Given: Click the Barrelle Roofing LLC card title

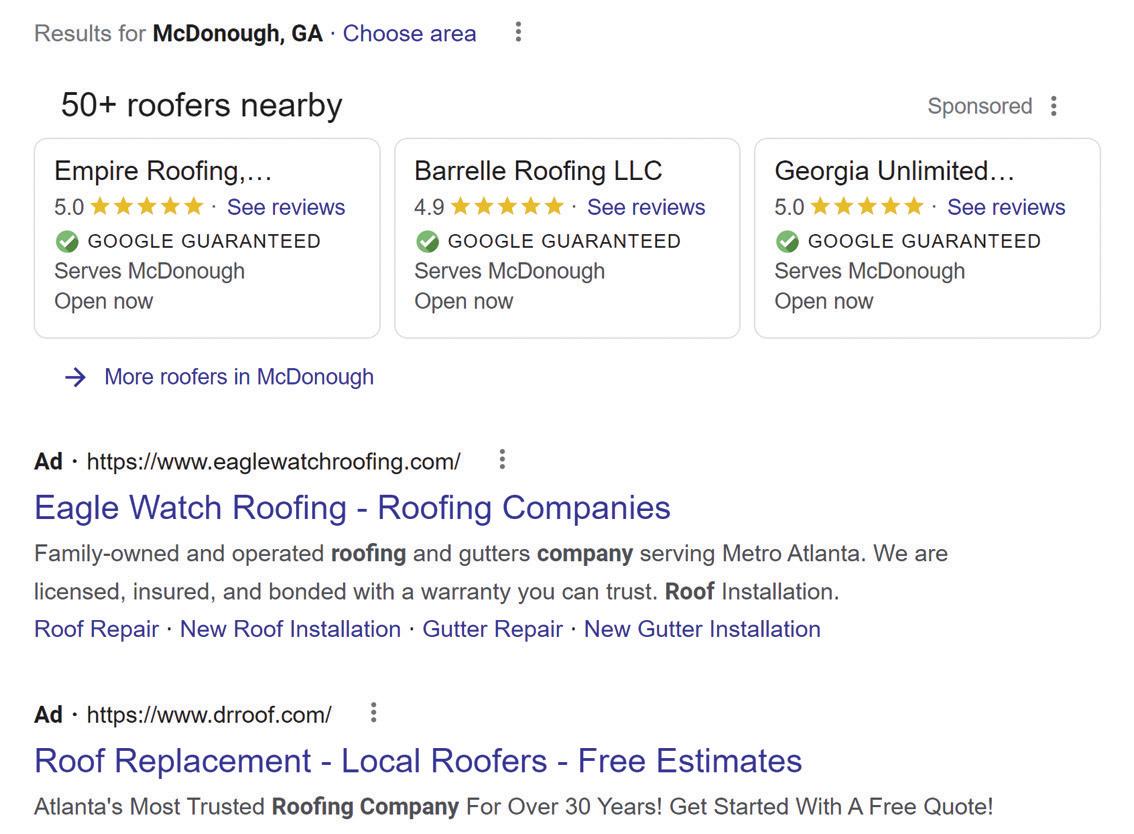Looking at the screenshot, I should pos(538,171).
